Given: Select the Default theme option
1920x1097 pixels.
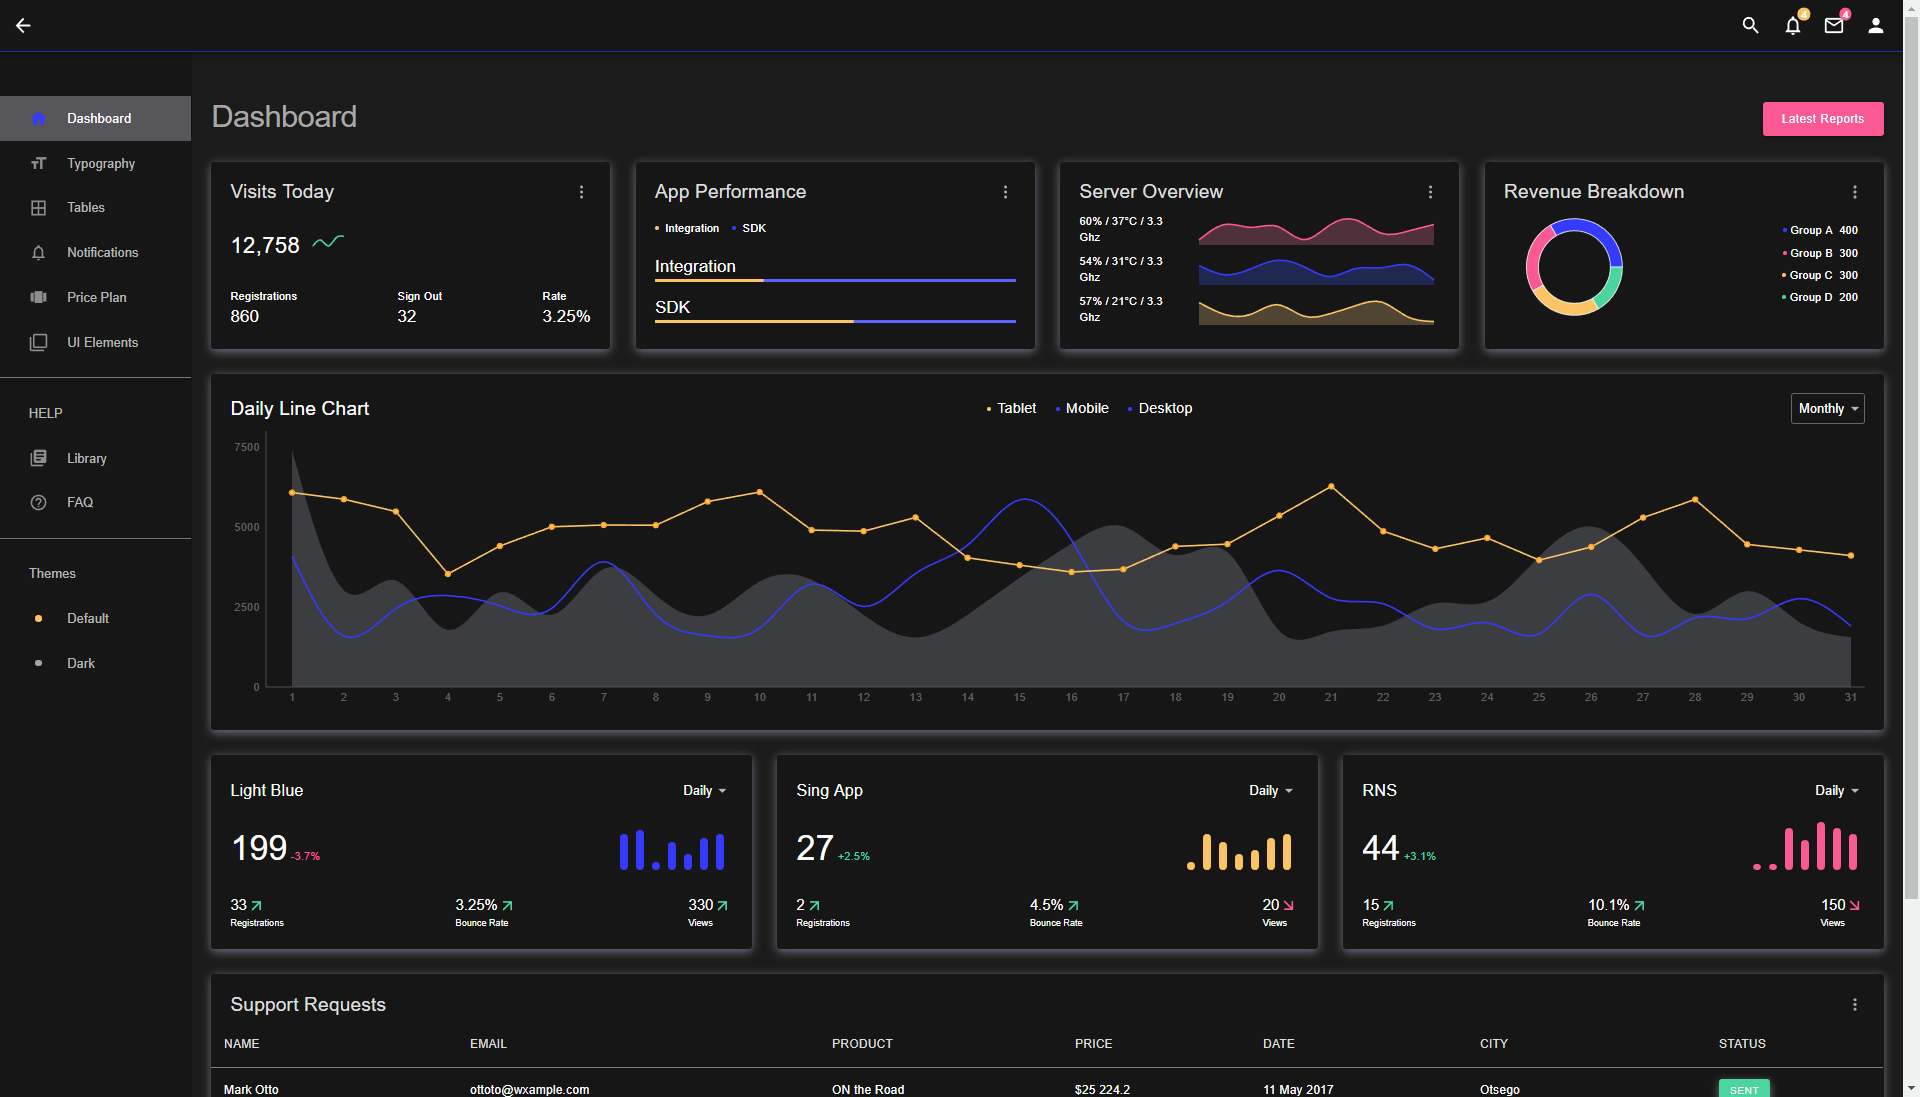Looking at the screenshot, I should click(87, 618).
